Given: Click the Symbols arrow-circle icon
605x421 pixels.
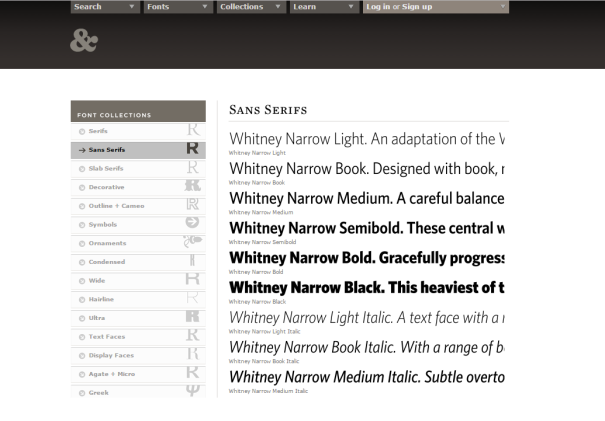Looking at the screenshot, I should (192, 222).
